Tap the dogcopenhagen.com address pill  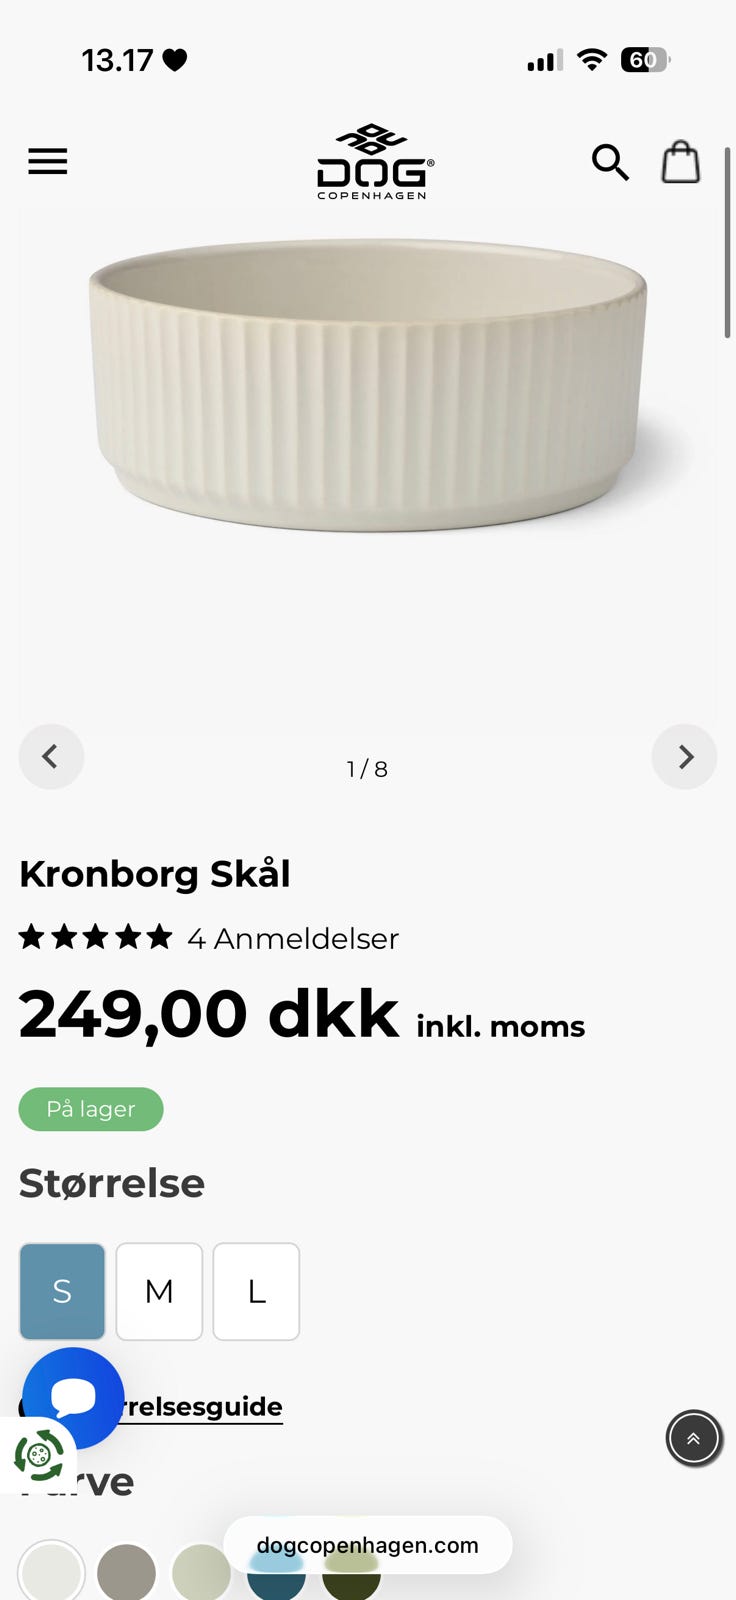(368, 1545)
